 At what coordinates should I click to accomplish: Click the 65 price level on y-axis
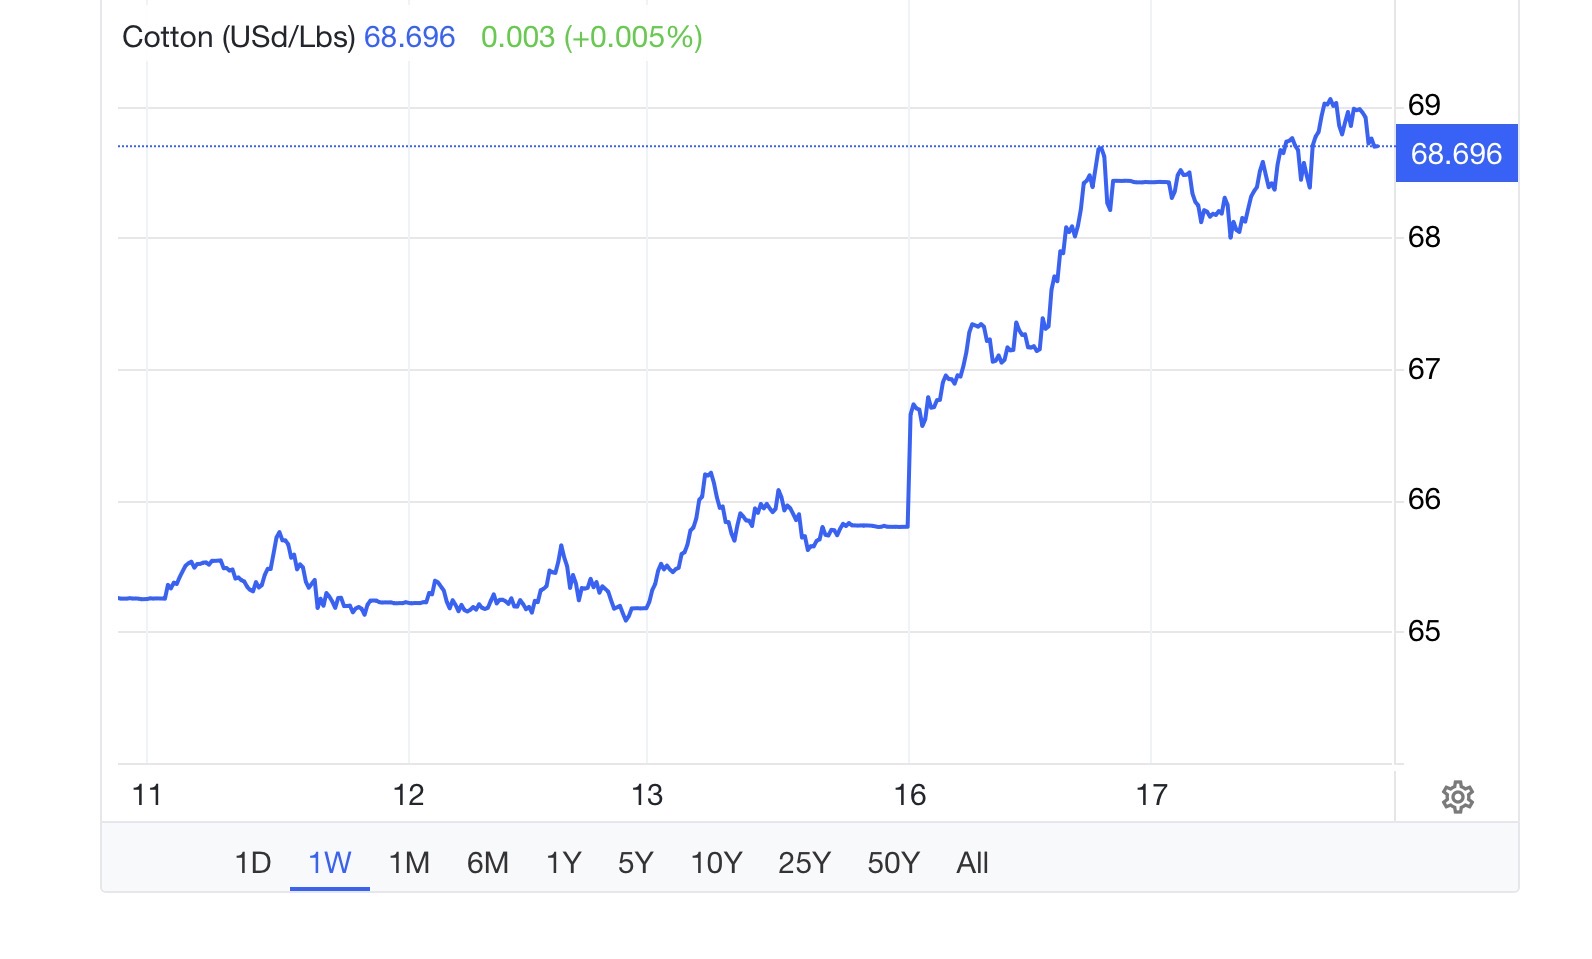coord(1424,631)
